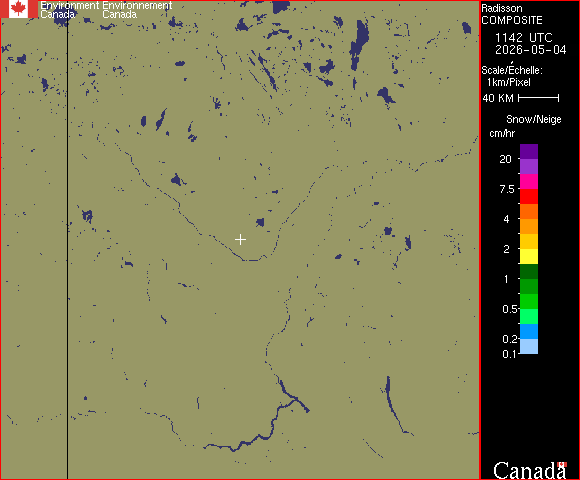
Task: Select the dark green 1 cm/hr swatch
Action: [x=529, y=271]
